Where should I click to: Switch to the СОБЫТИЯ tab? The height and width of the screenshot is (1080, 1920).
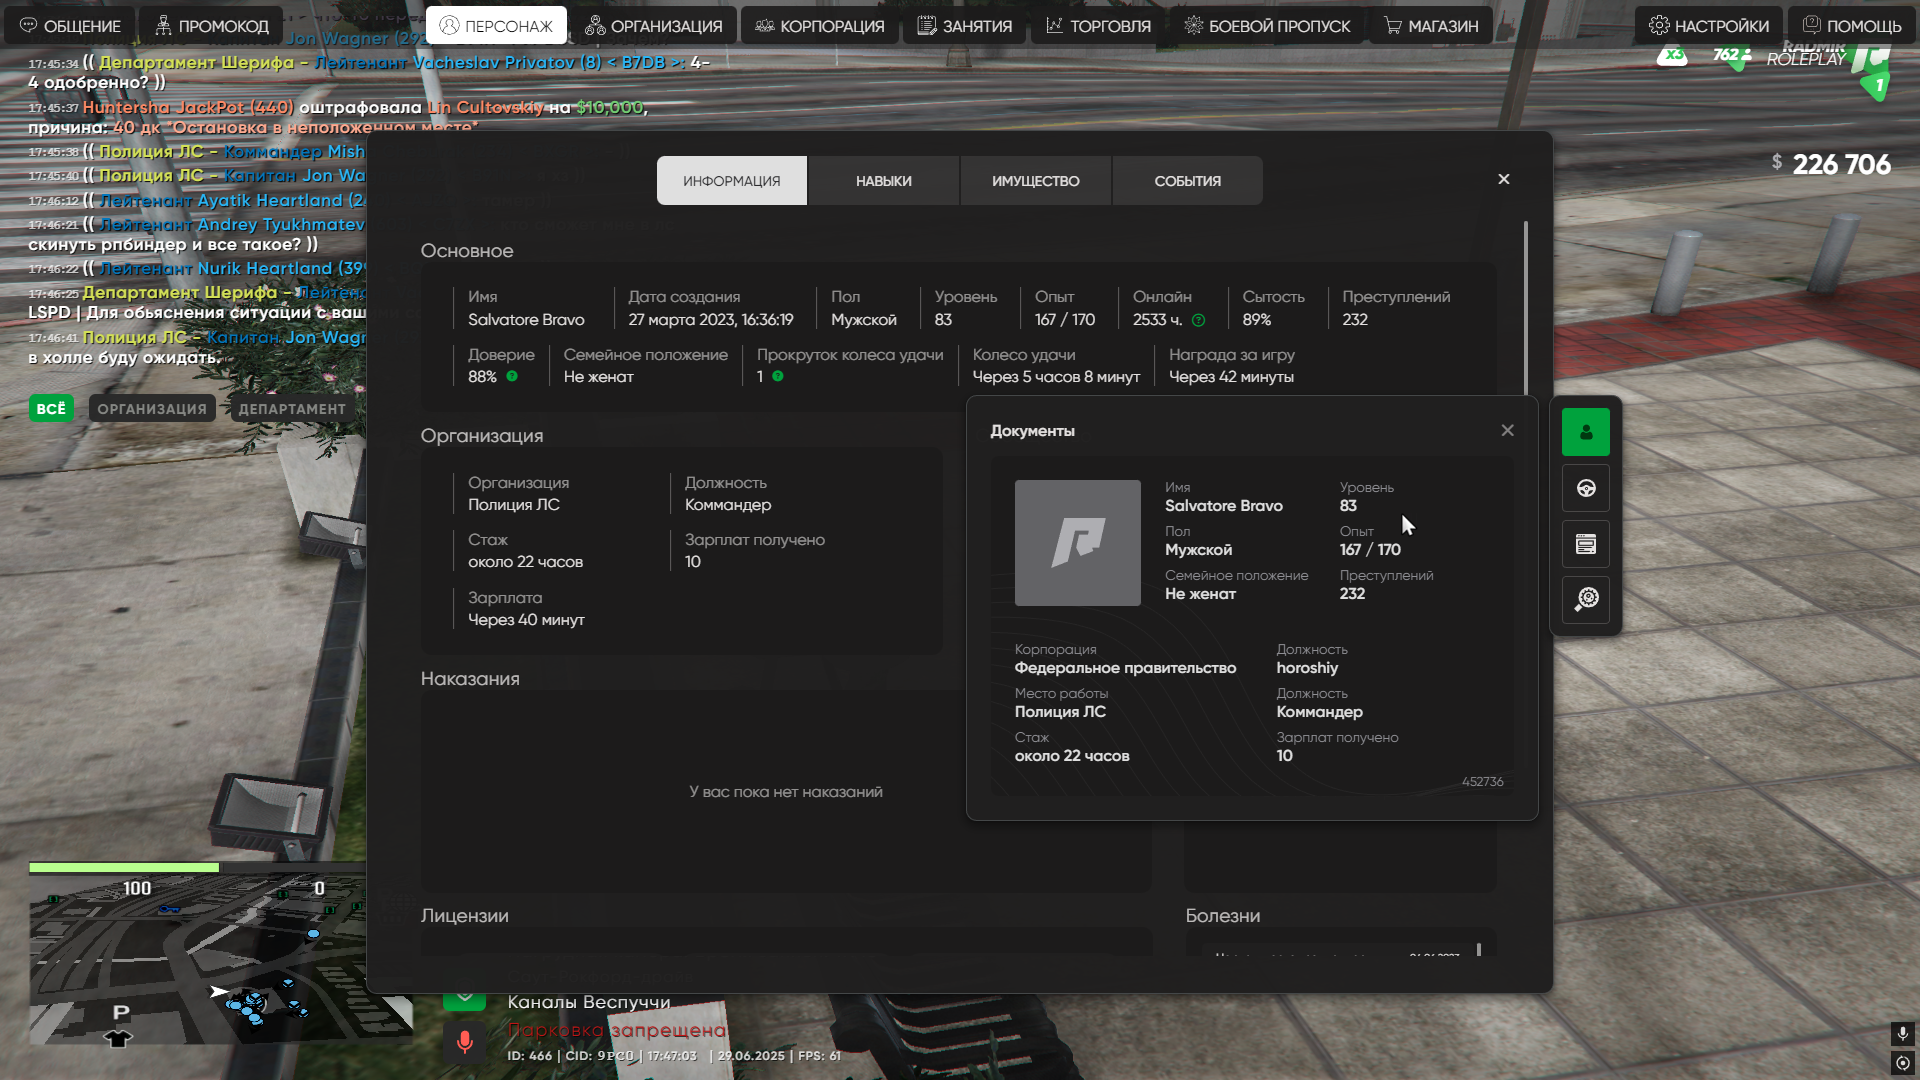point(1187,181)
